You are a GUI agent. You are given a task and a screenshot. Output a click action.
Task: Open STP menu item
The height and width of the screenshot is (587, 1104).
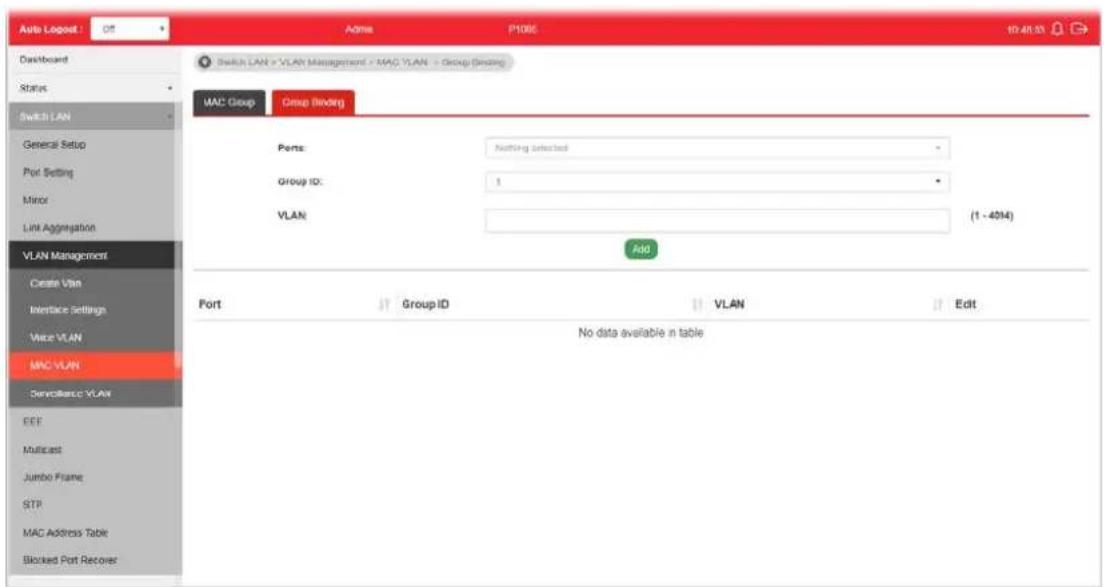(x=95, y=505)
